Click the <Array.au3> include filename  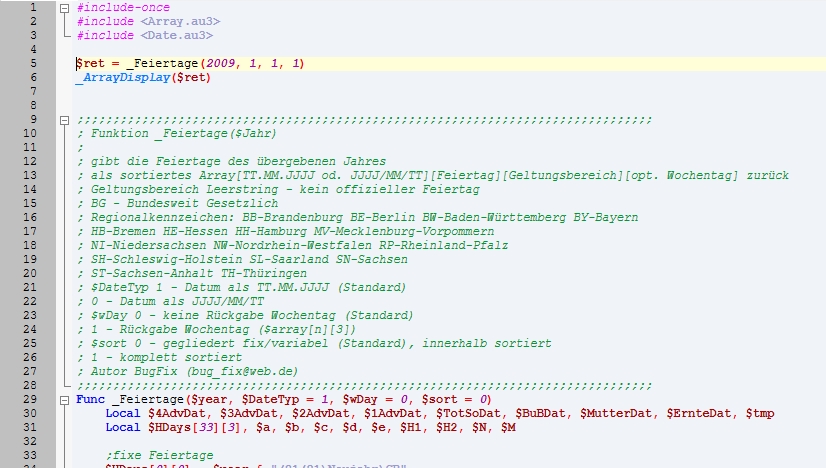180,21
